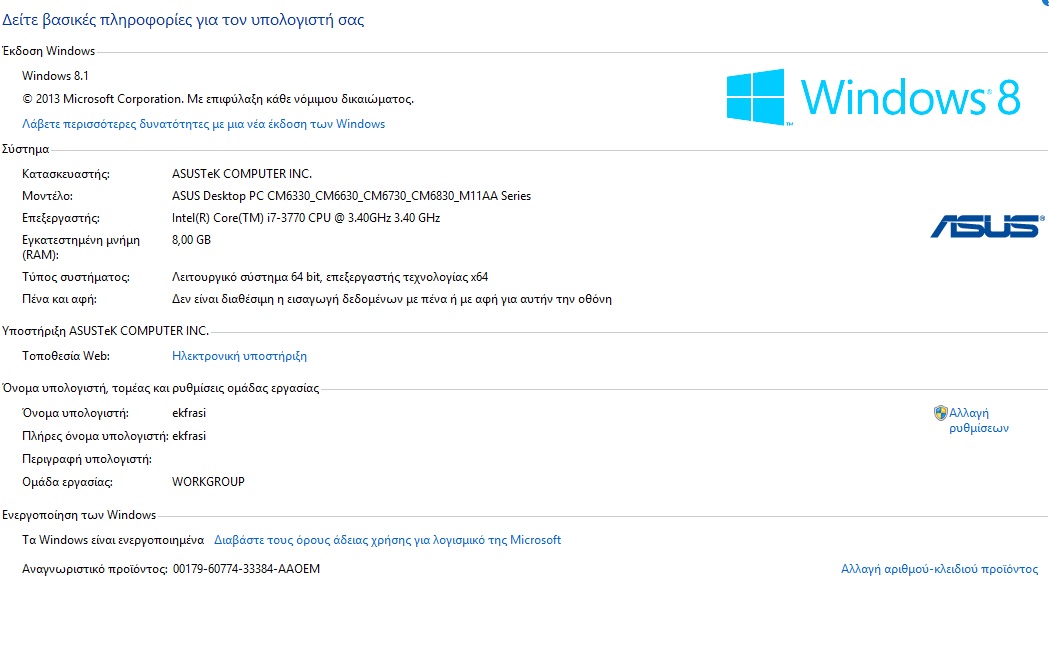
Task: Open Microsoft license terms link
Action: pos(387,540)
